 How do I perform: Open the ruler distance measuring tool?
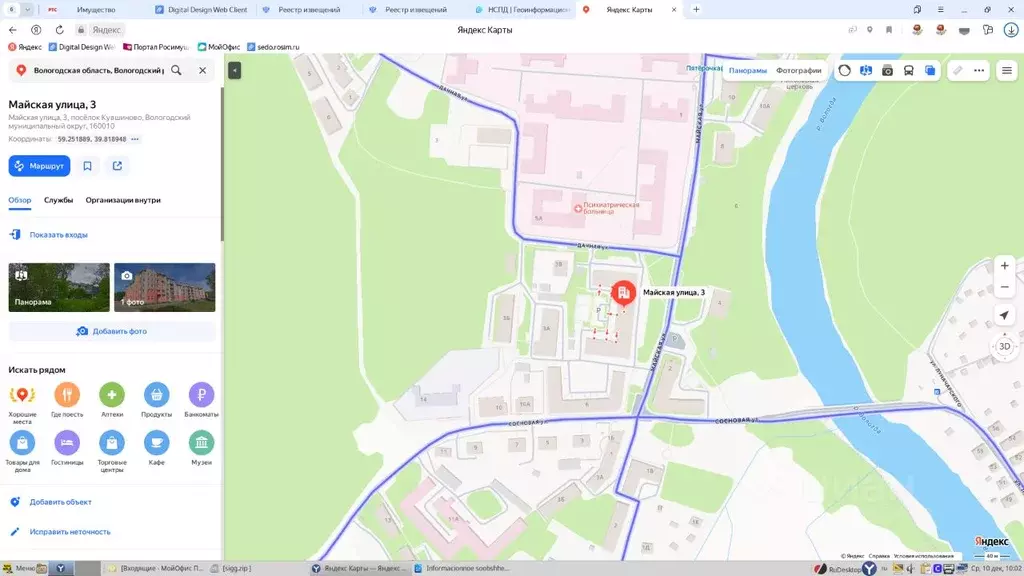coord(957,71)
